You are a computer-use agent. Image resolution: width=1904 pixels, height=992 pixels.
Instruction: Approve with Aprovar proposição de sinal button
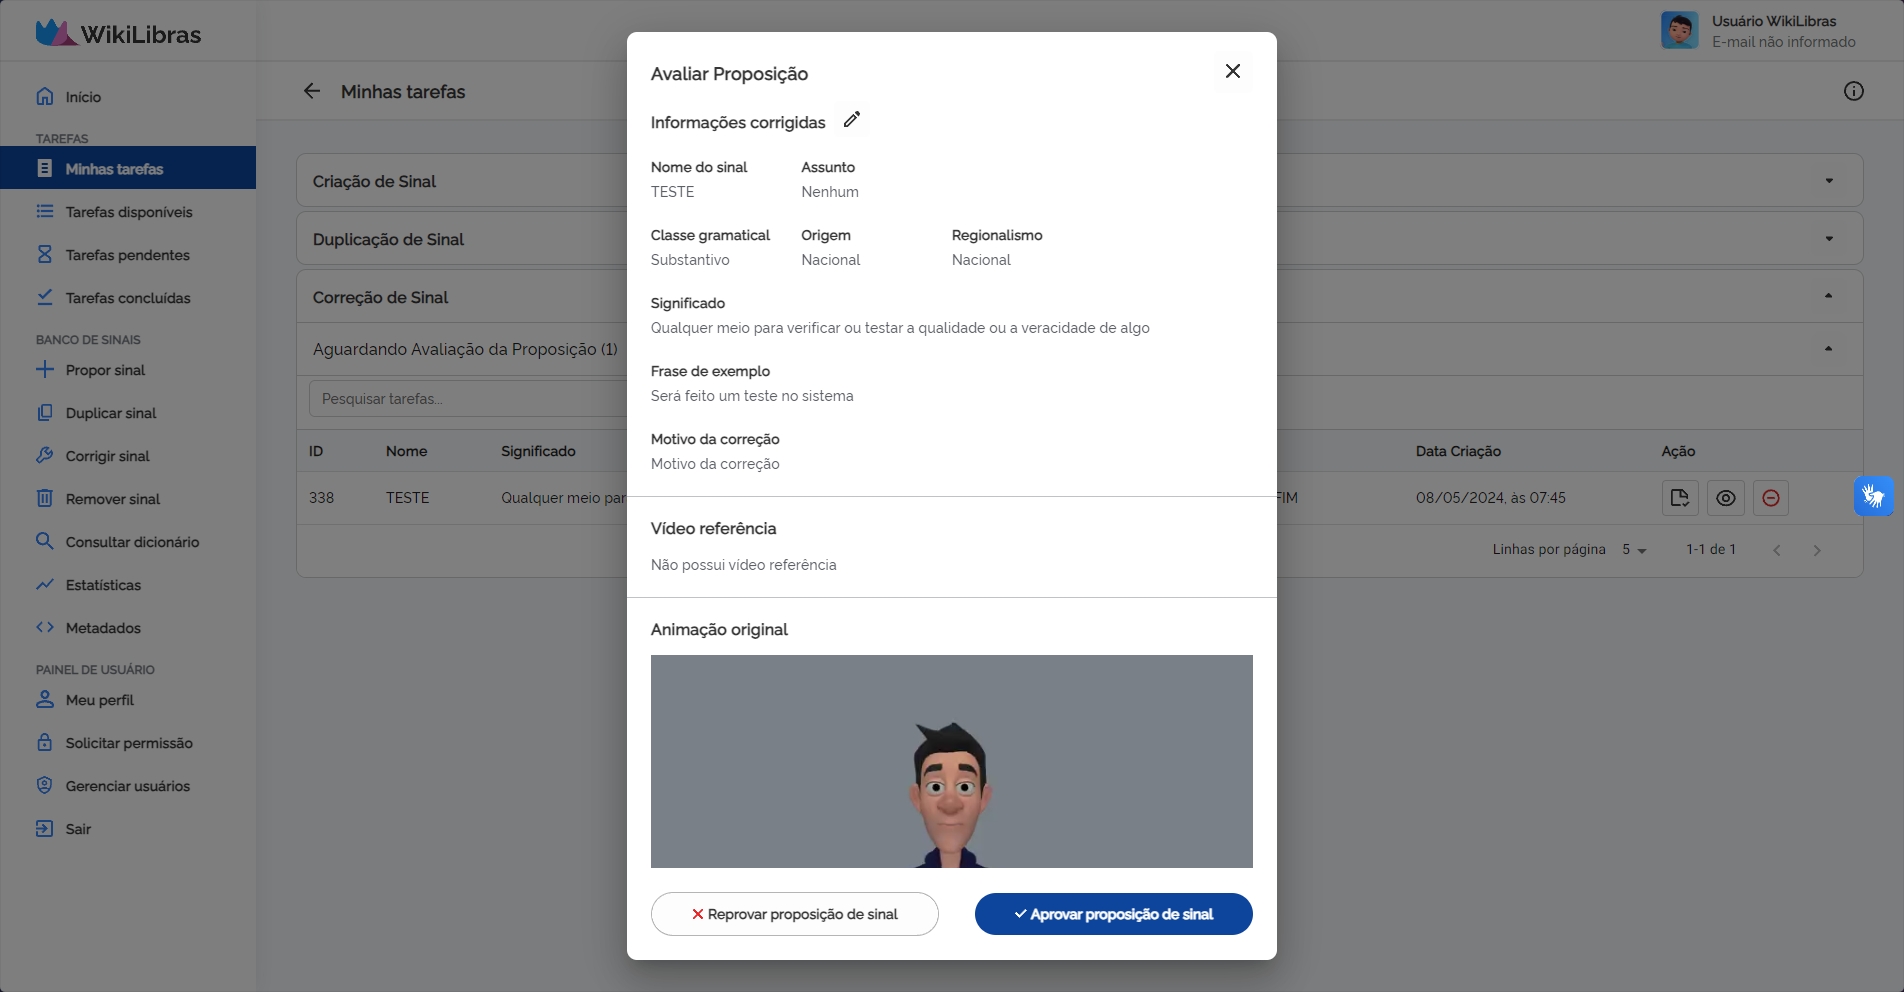click(x=1113, y=914)
